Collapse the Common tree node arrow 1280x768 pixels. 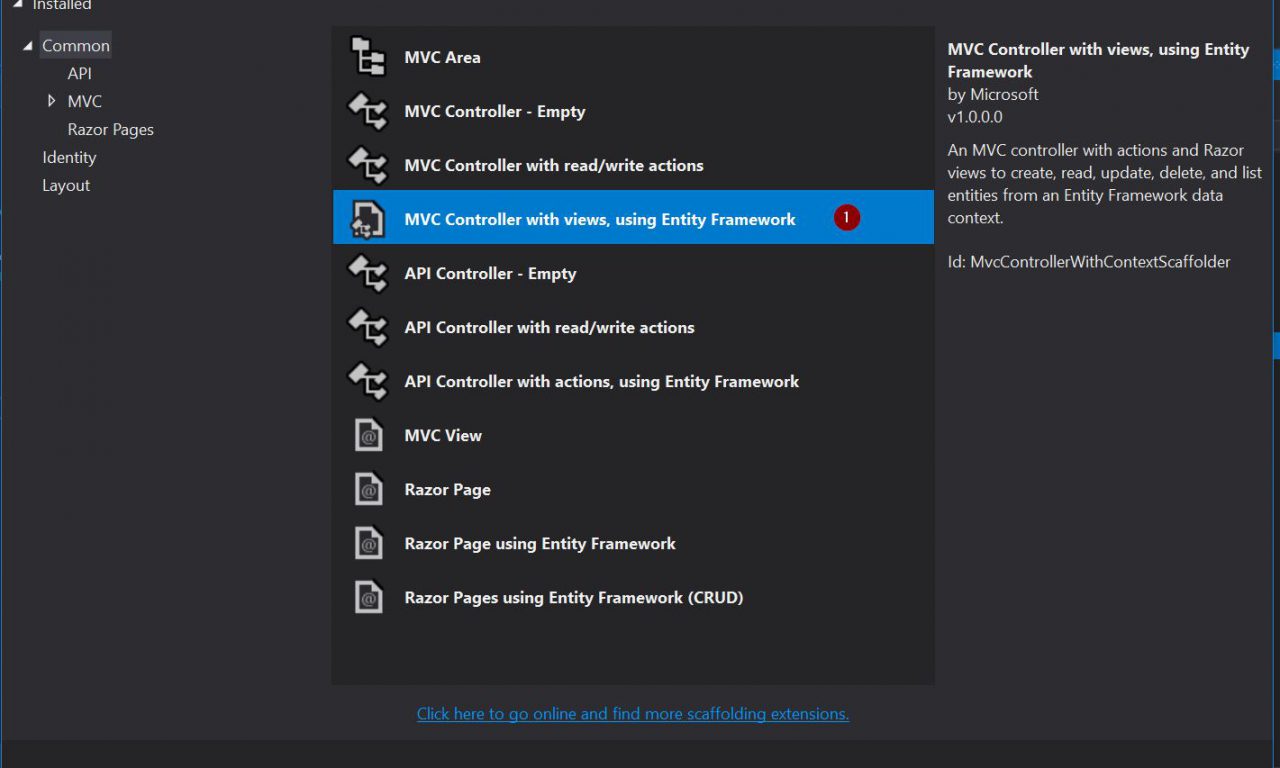point(28,46)
